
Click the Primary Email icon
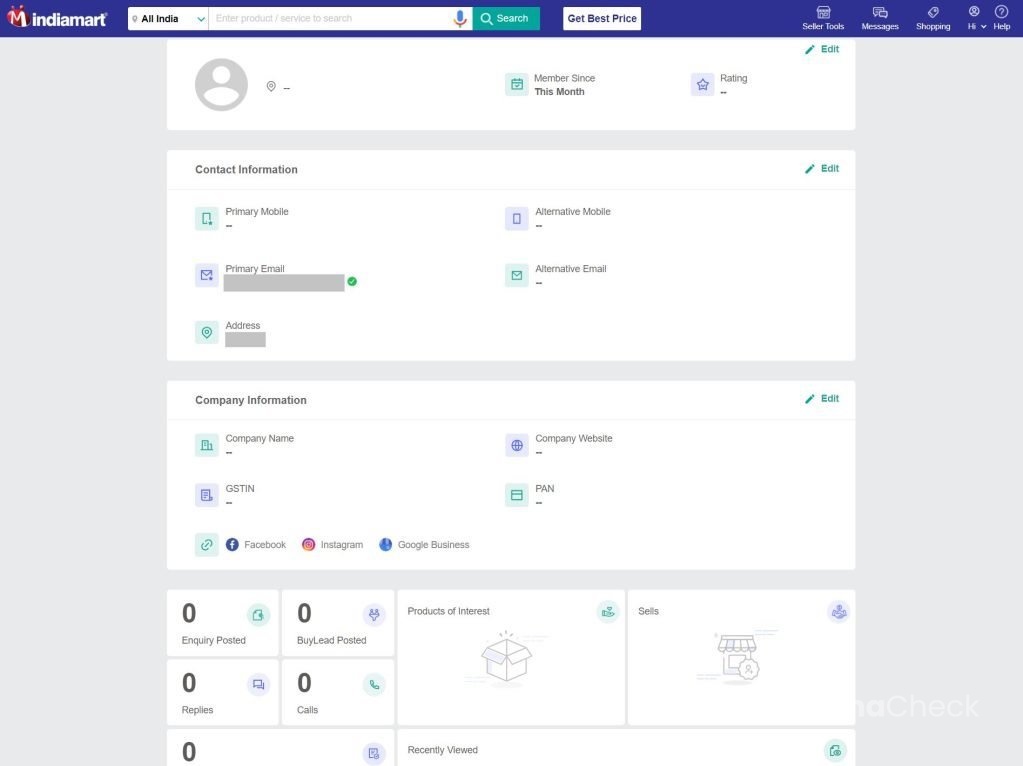(207, 275)
